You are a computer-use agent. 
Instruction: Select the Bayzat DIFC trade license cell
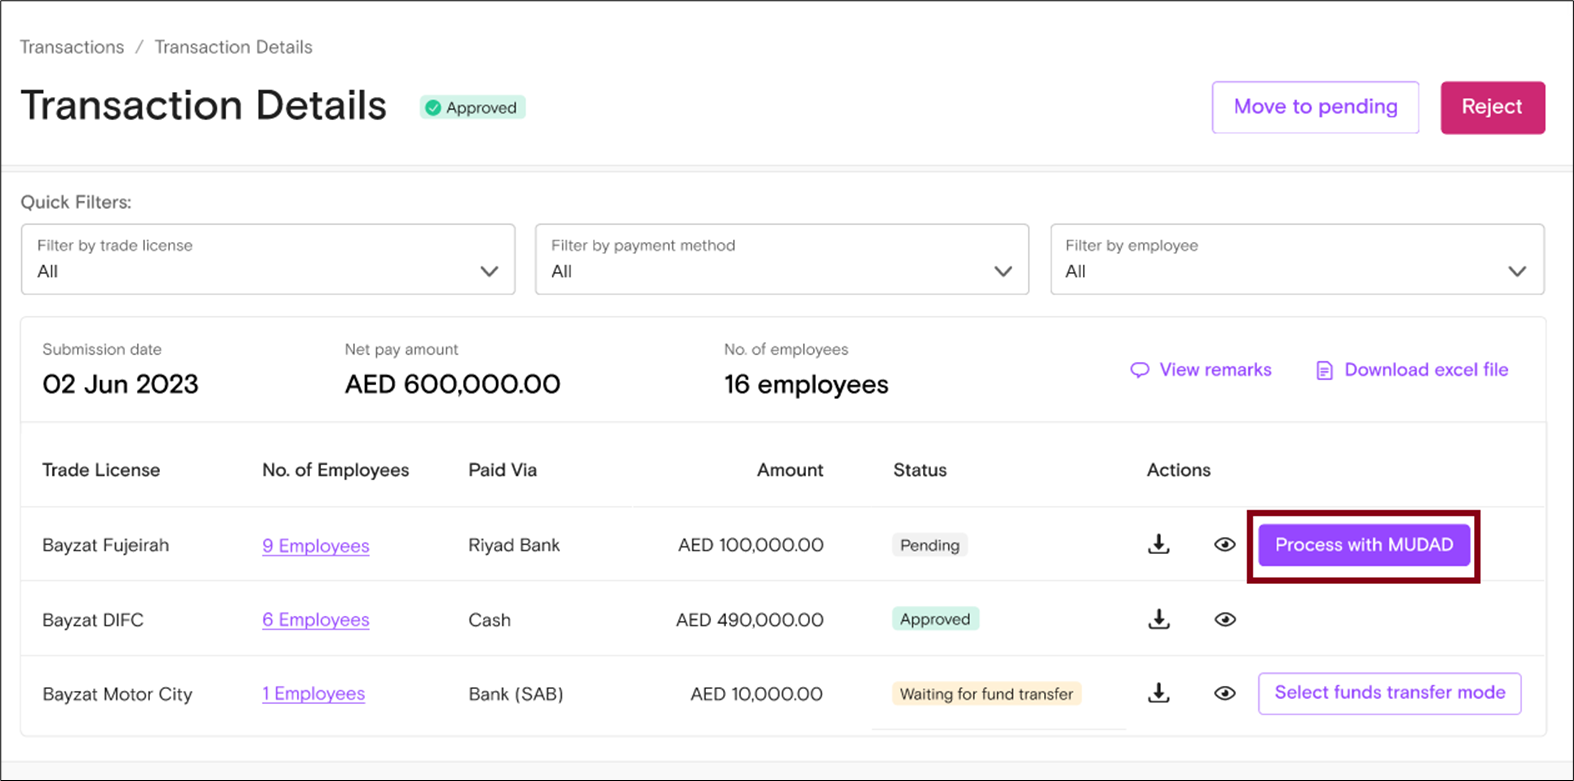93,620
